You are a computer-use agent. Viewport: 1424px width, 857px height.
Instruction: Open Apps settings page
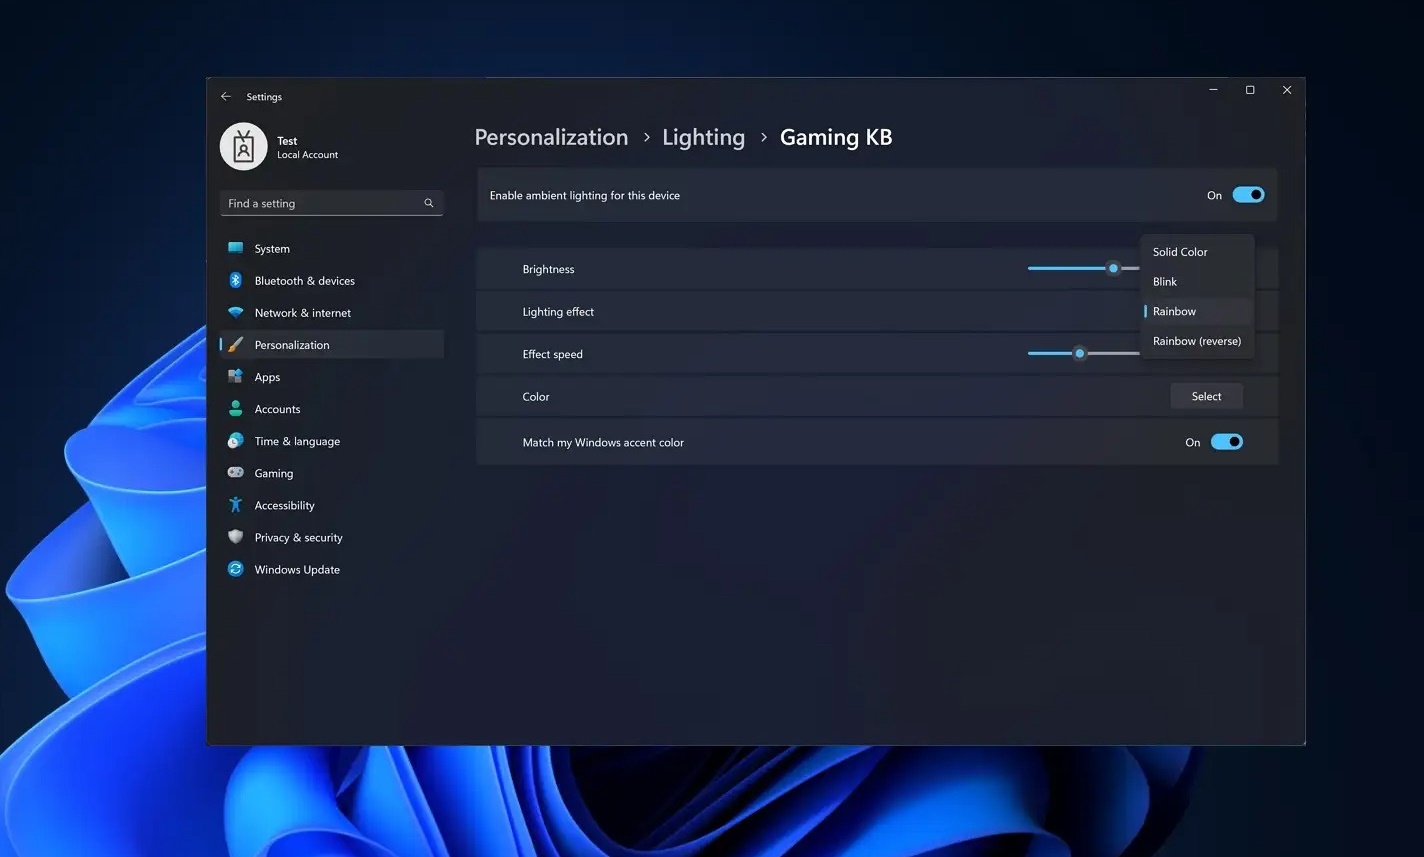[332, 376]
